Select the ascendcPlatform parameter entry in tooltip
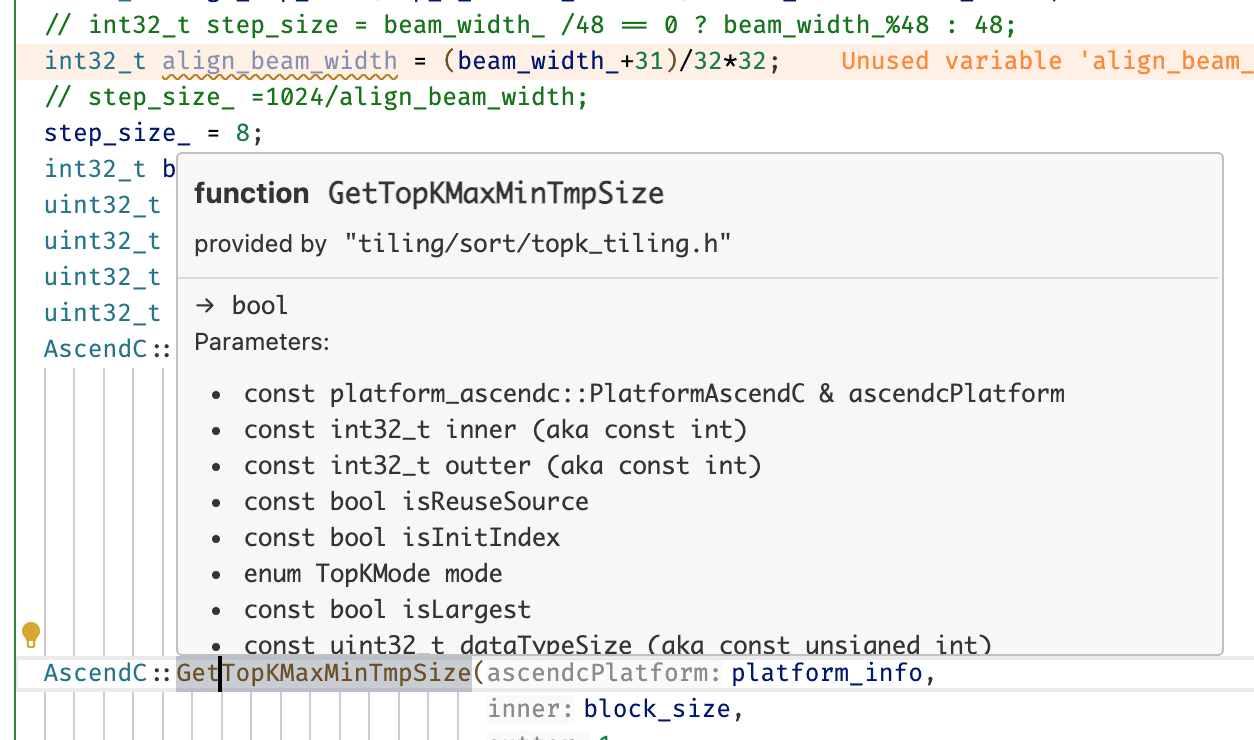This screenshot has height=740, width=1254. 654,393
